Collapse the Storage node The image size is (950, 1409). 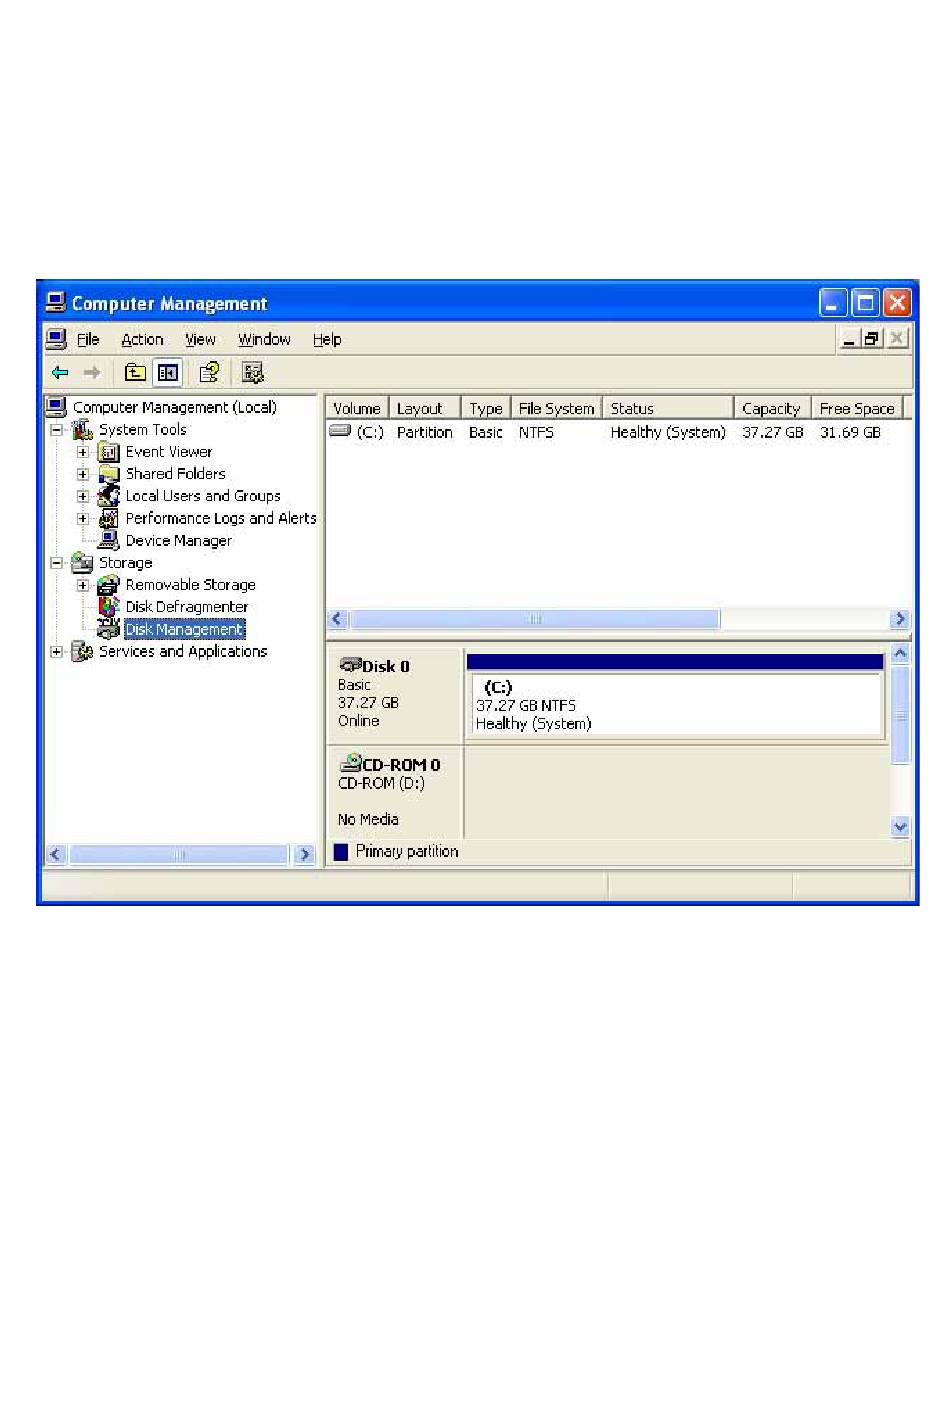pos(57,563)
